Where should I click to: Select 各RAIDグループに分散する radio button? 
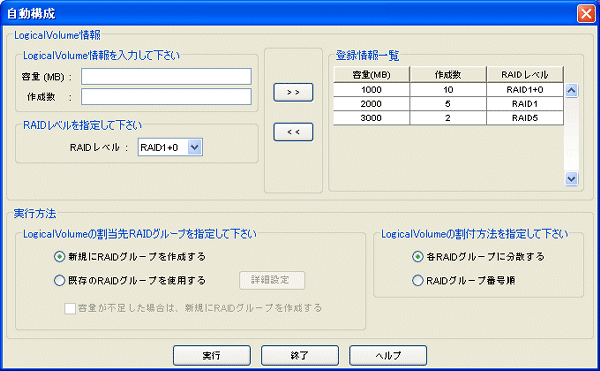click(x=417, y=257)
